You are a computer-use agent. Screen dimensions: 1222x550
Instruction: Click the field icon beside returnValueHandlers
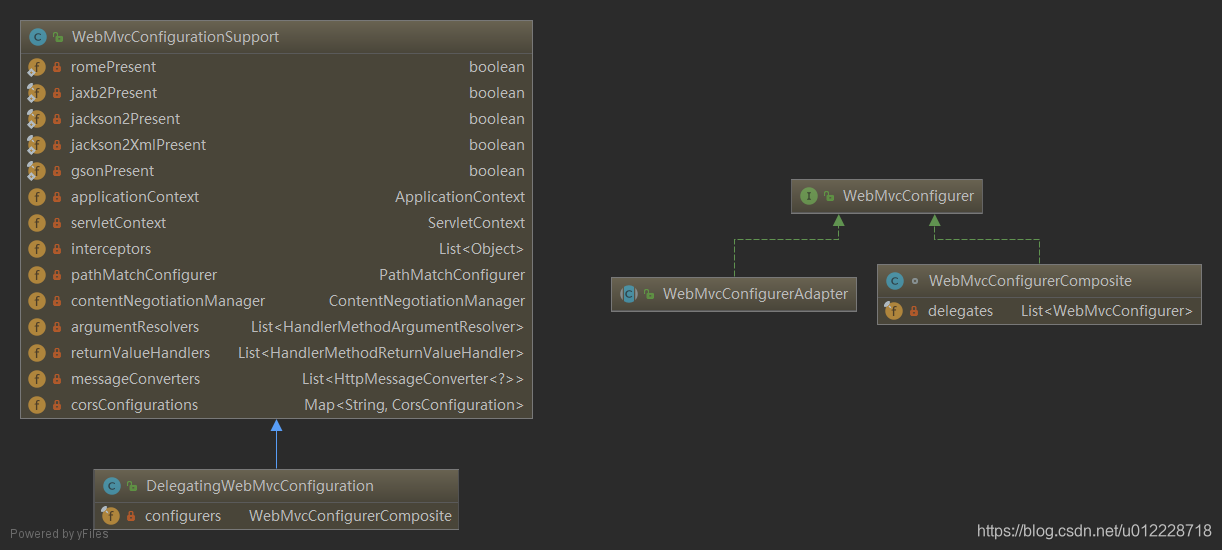click(x=37, y=353)
